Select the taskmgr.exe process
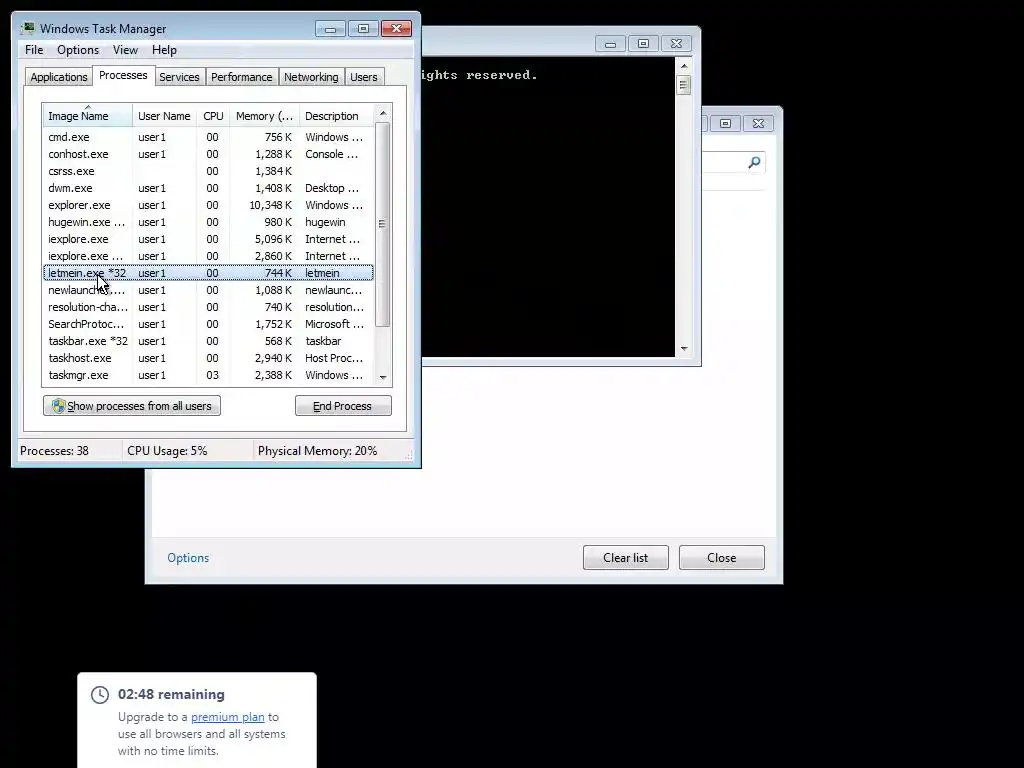This screenshot has height=768, width=1024. 208,375
